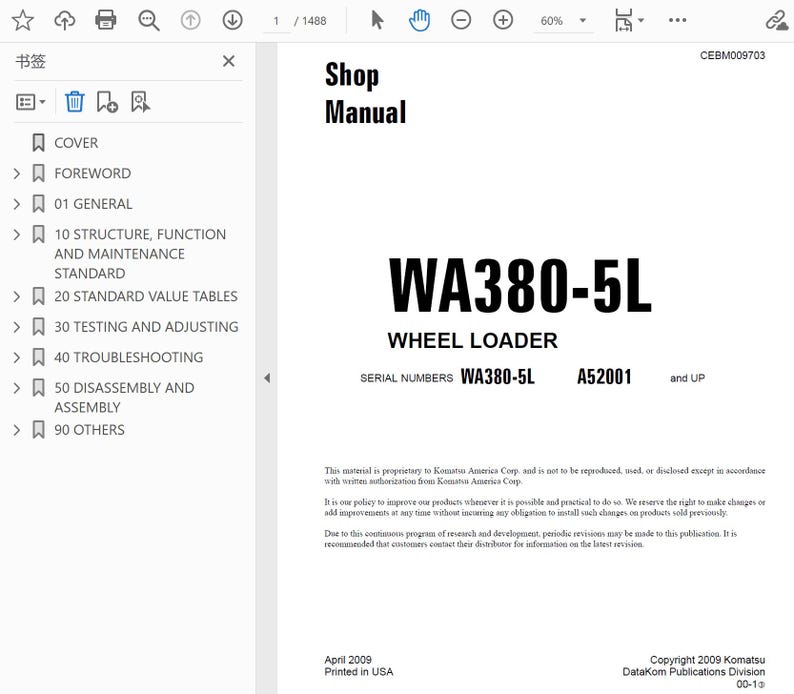Click the share link cloud icon
The image size is (794, 694).
(777, 21)
